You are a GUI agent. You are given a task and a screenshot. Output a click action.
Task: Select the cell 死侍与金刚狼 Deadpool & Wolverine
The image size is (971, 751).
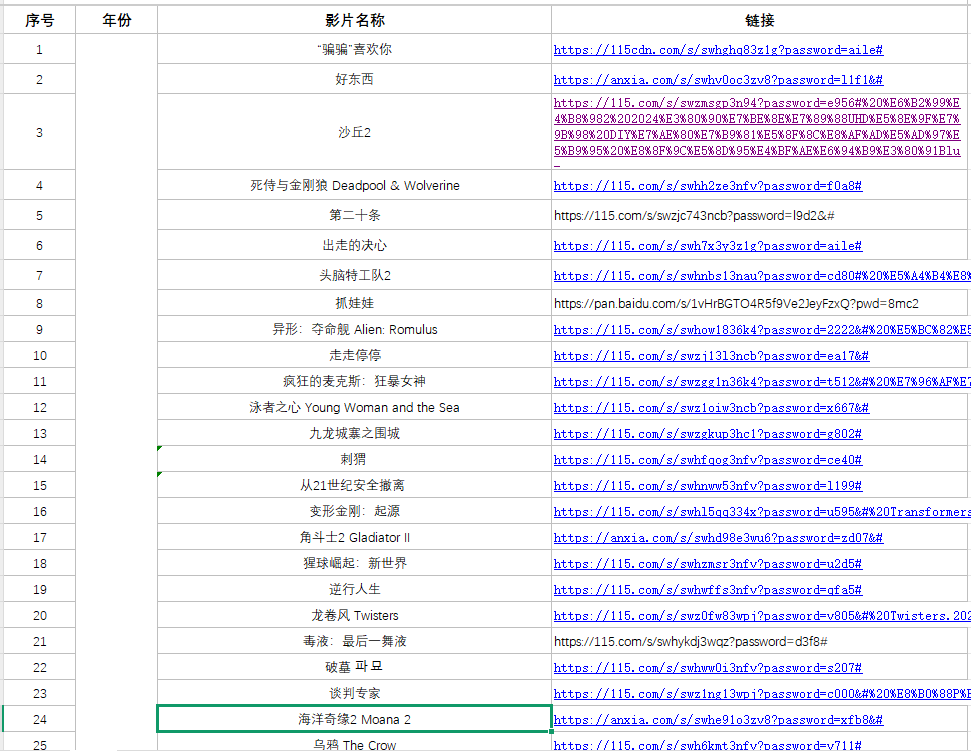[x=354, y=185]
